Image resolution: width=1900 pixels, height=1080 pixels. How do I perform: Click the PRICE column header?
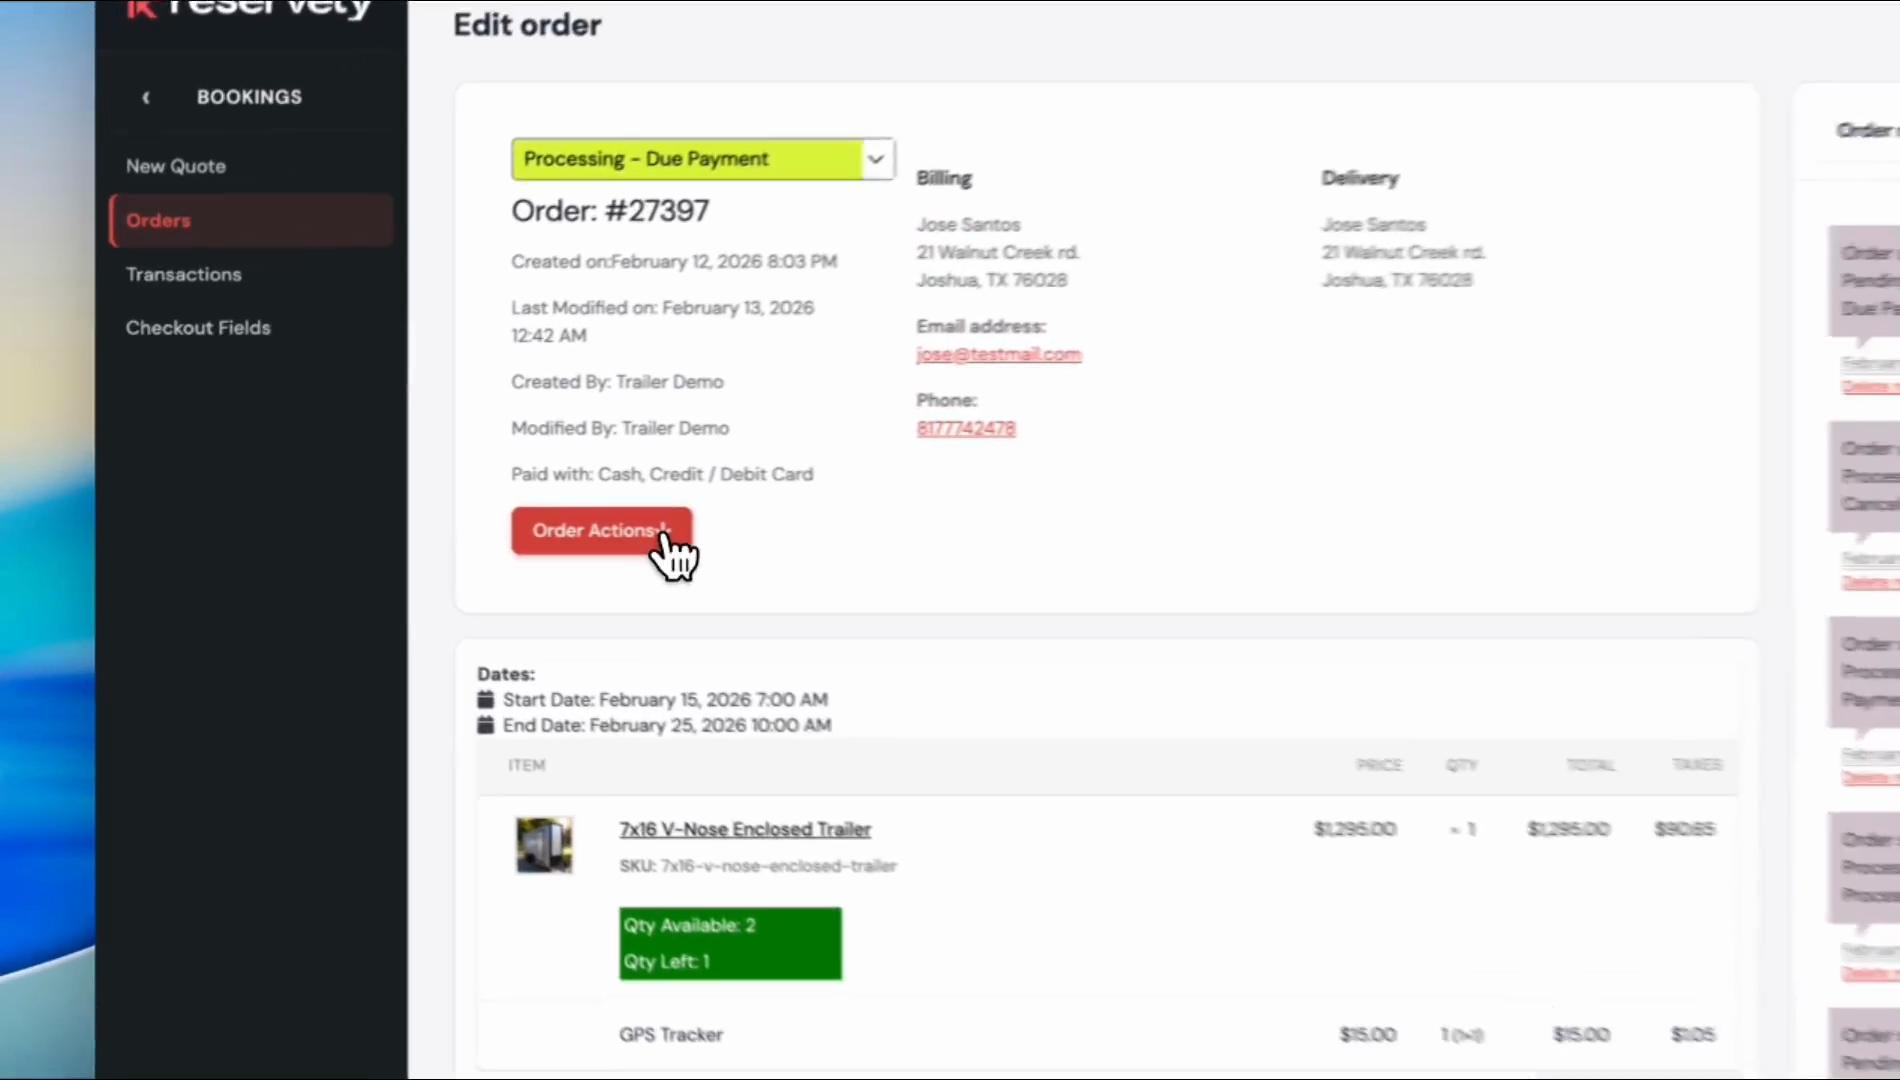(1378, 765)
